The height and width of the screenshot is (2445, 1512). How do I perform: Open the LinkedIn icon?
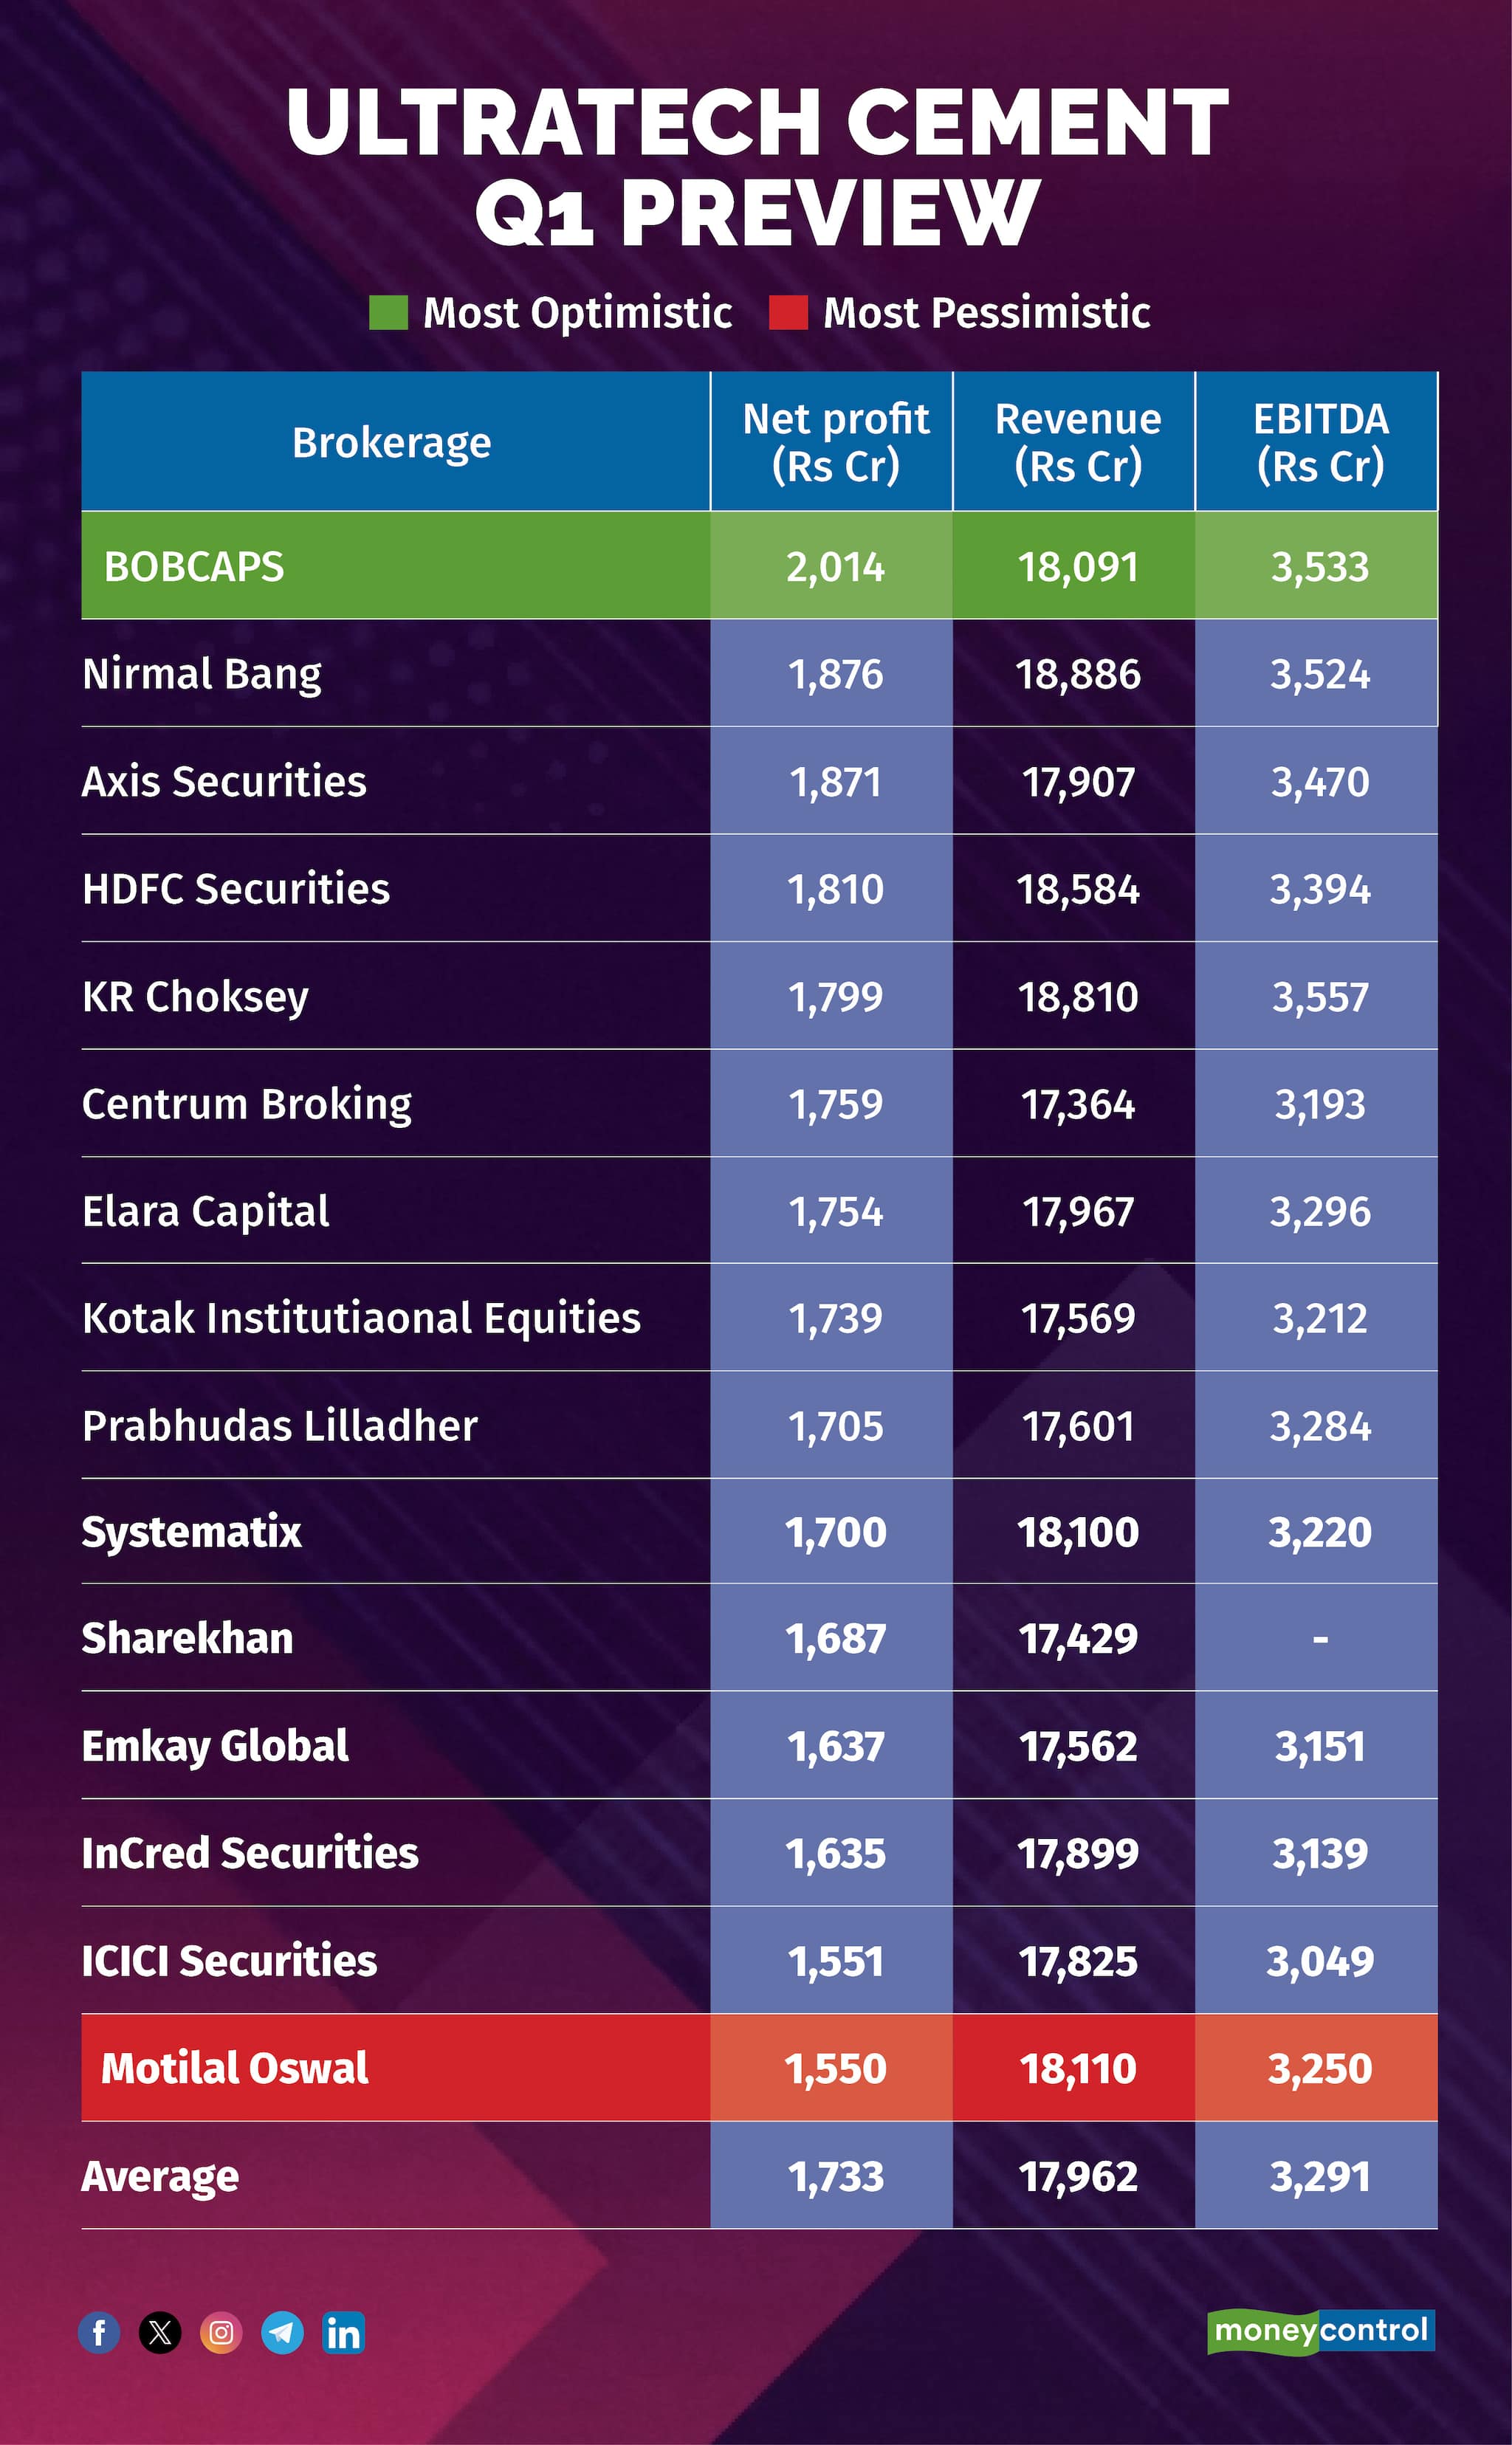pos(343,2333)
